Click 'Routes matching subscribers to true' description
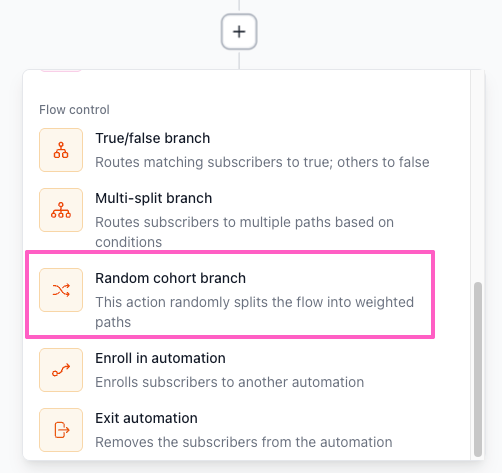 click(x=262, y=162)
